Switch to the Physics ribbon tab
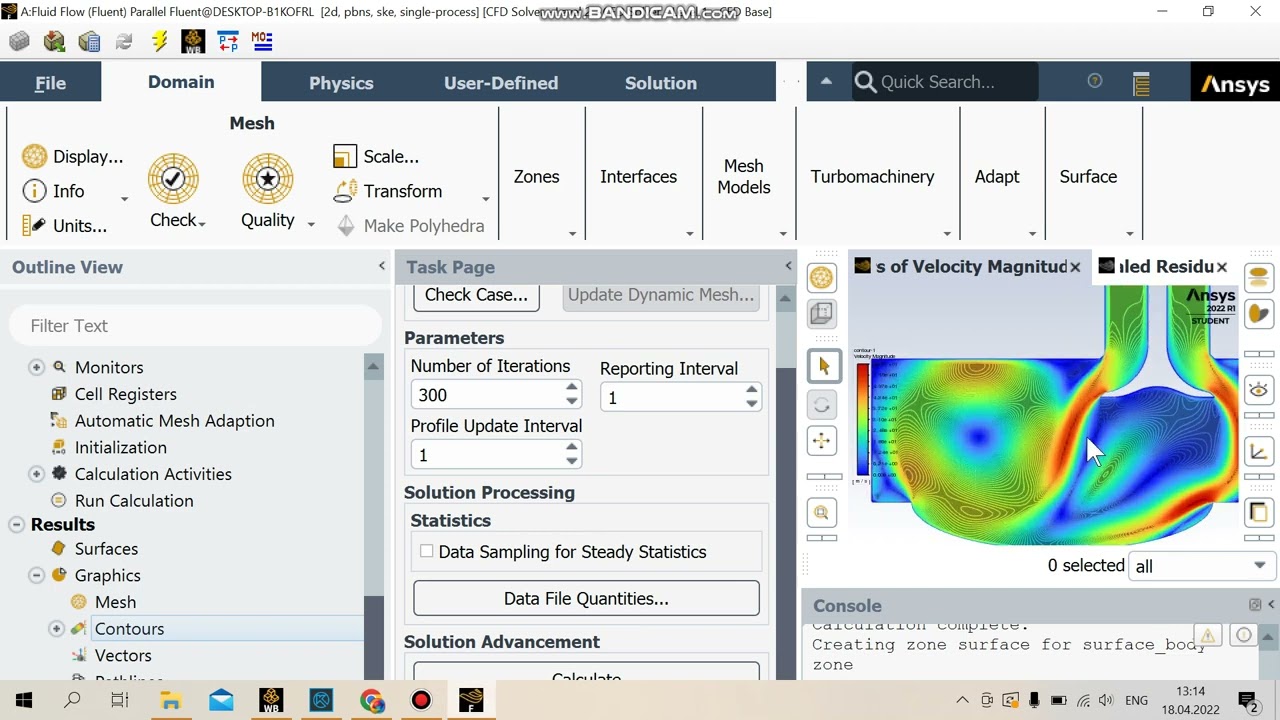The image size is (1280, 720). pos(341,83)
